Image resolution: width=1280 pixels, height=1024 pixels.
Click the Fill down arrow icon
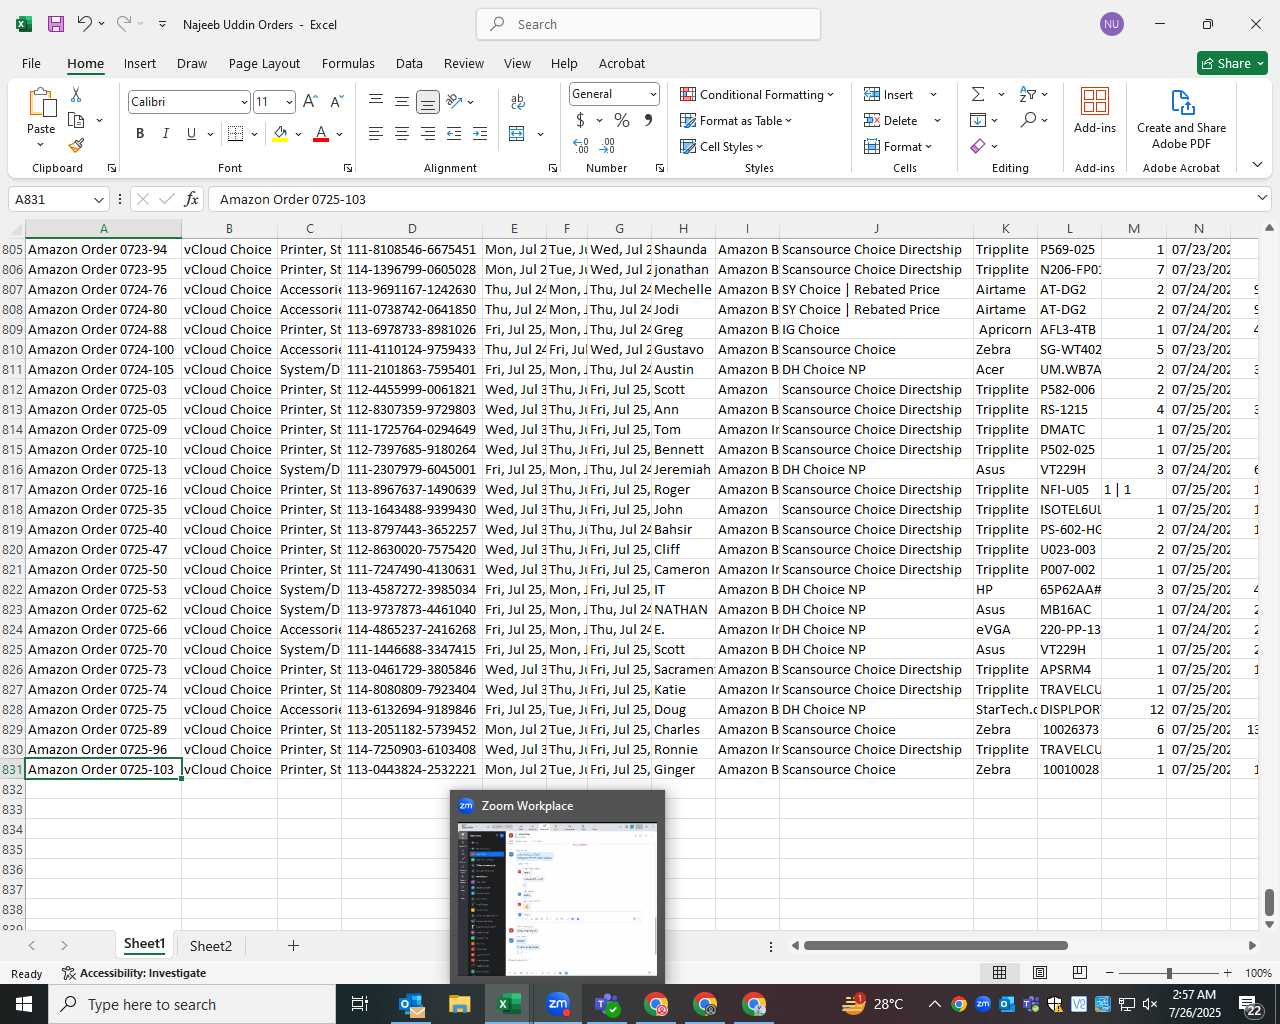[978, 120]
